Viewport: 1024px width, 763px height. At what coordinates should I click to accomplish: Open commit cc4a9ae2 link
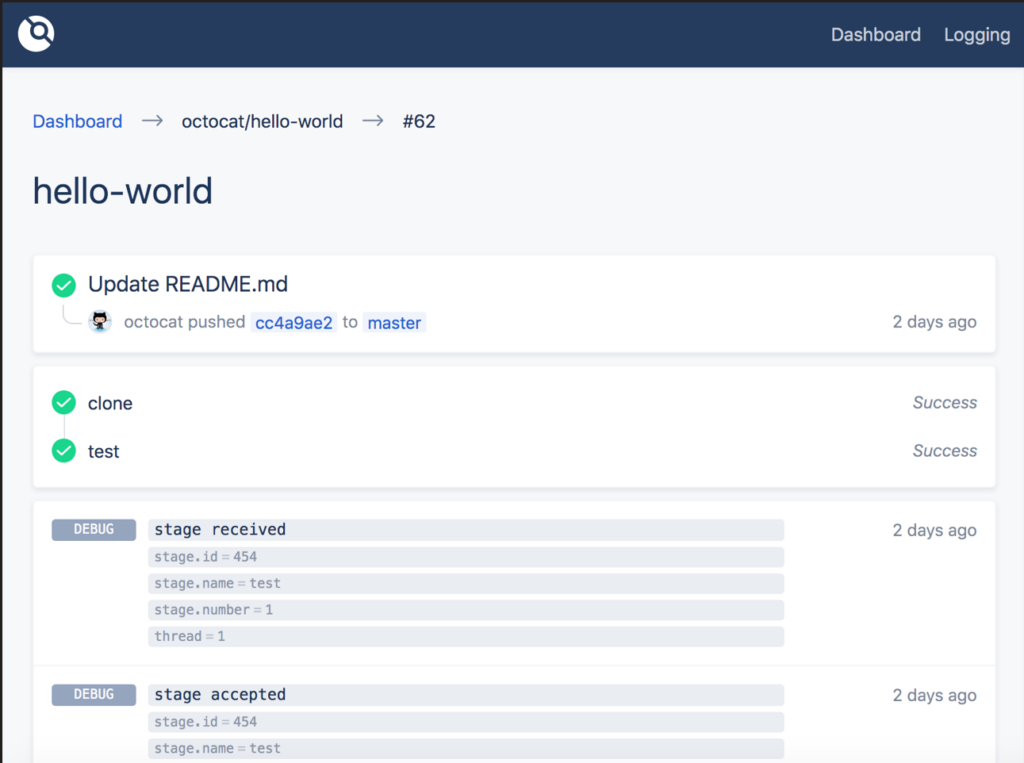coord(294,323)
